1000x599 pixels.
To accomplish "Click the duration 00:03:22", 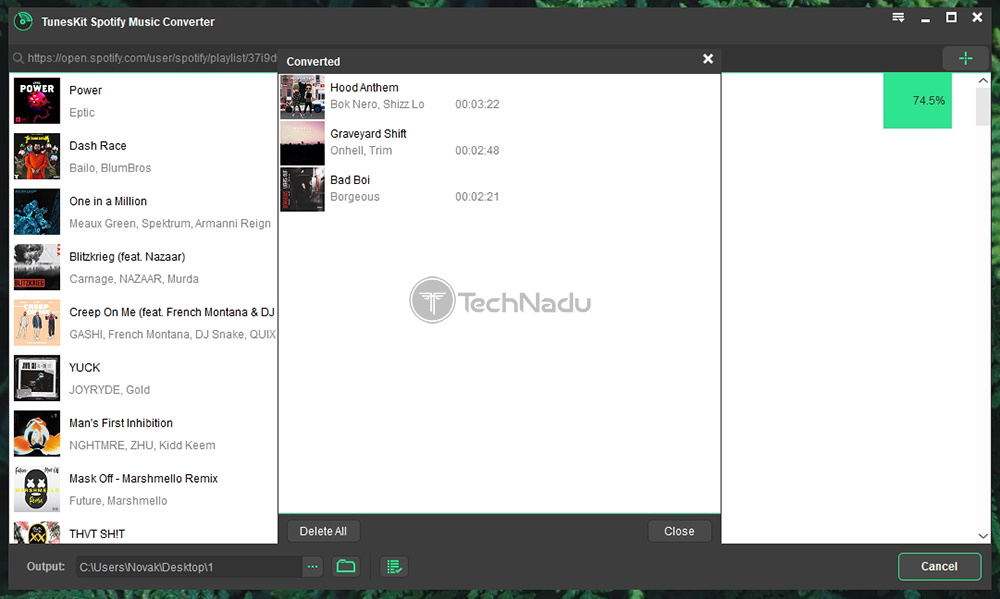I will point(477,105).
